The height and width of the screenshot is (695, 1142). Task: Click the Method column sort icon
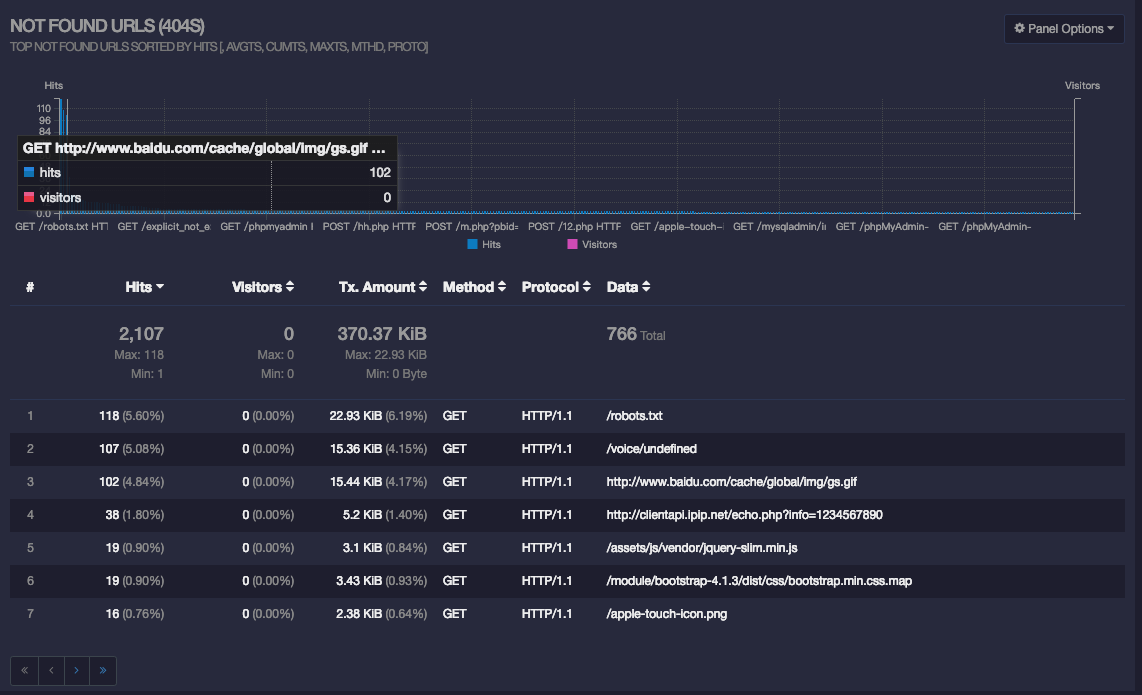point(501,286)
